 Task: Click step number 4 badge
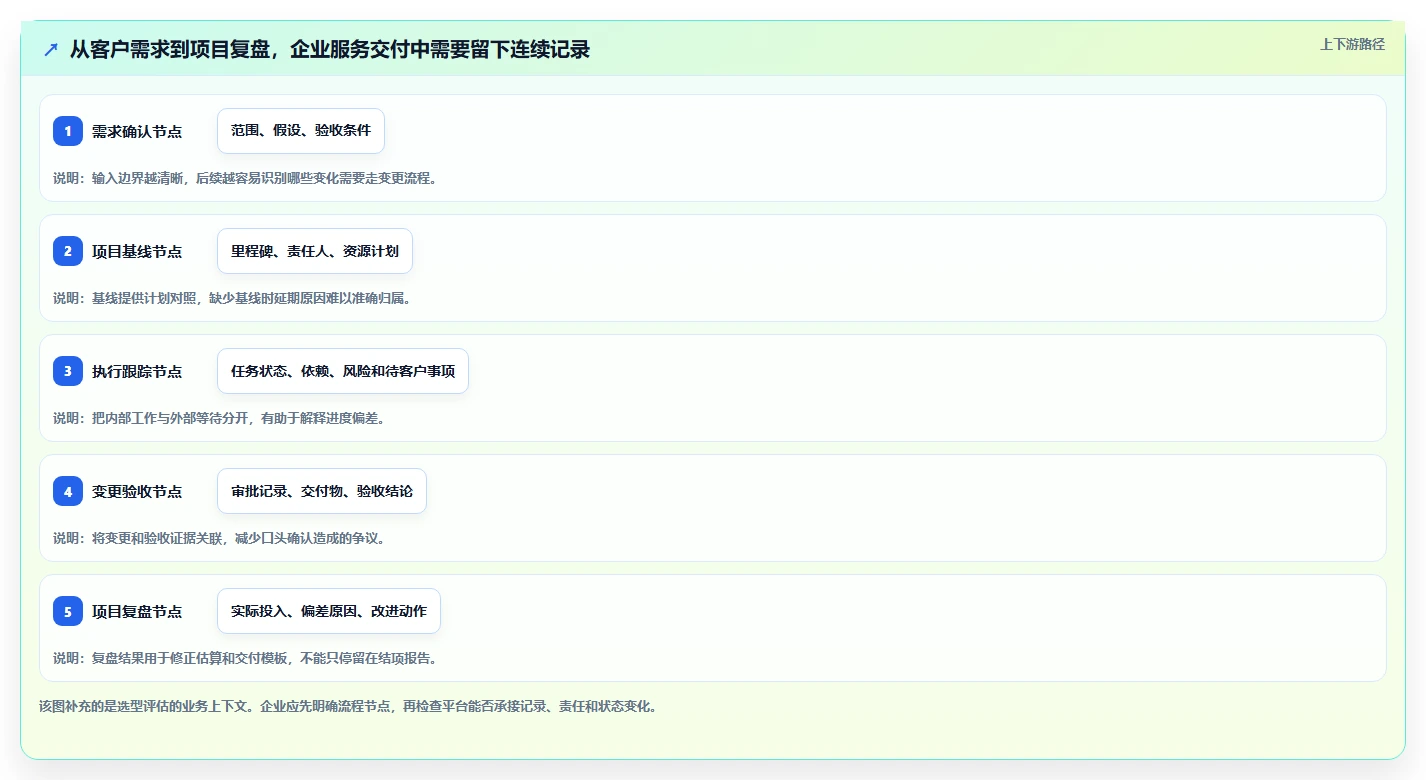tap(68, 491)
